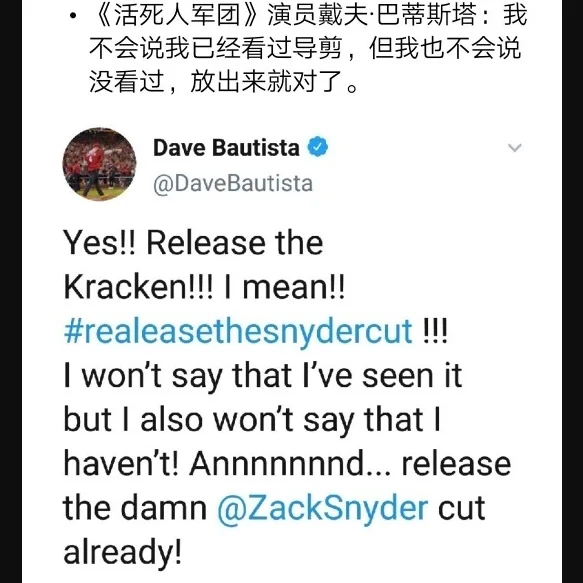The image size is (583, 583).
Task: Open the @ZackSnyder mention
Action: click(322, 508)
